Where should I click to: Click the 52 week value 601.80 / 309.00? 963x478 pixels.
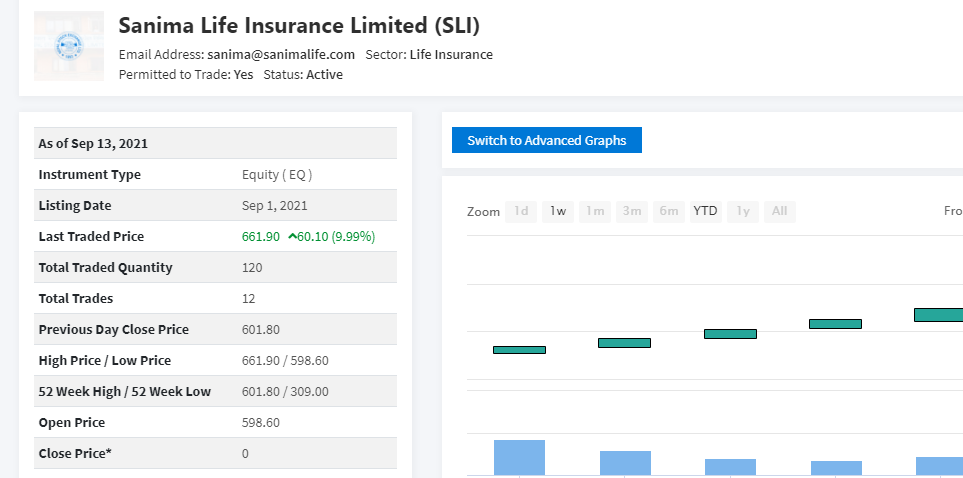pyautogui.click(x=285, y=391)
